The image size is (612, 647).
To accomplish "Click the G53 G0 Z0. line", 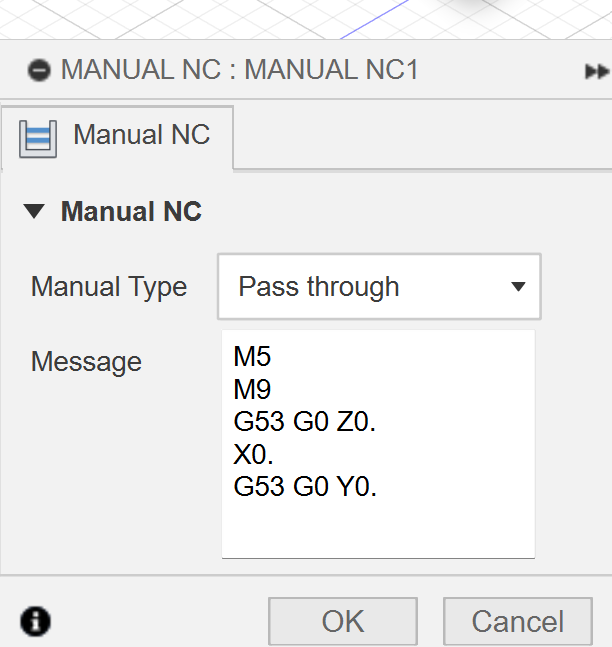I will pos(305,422).
